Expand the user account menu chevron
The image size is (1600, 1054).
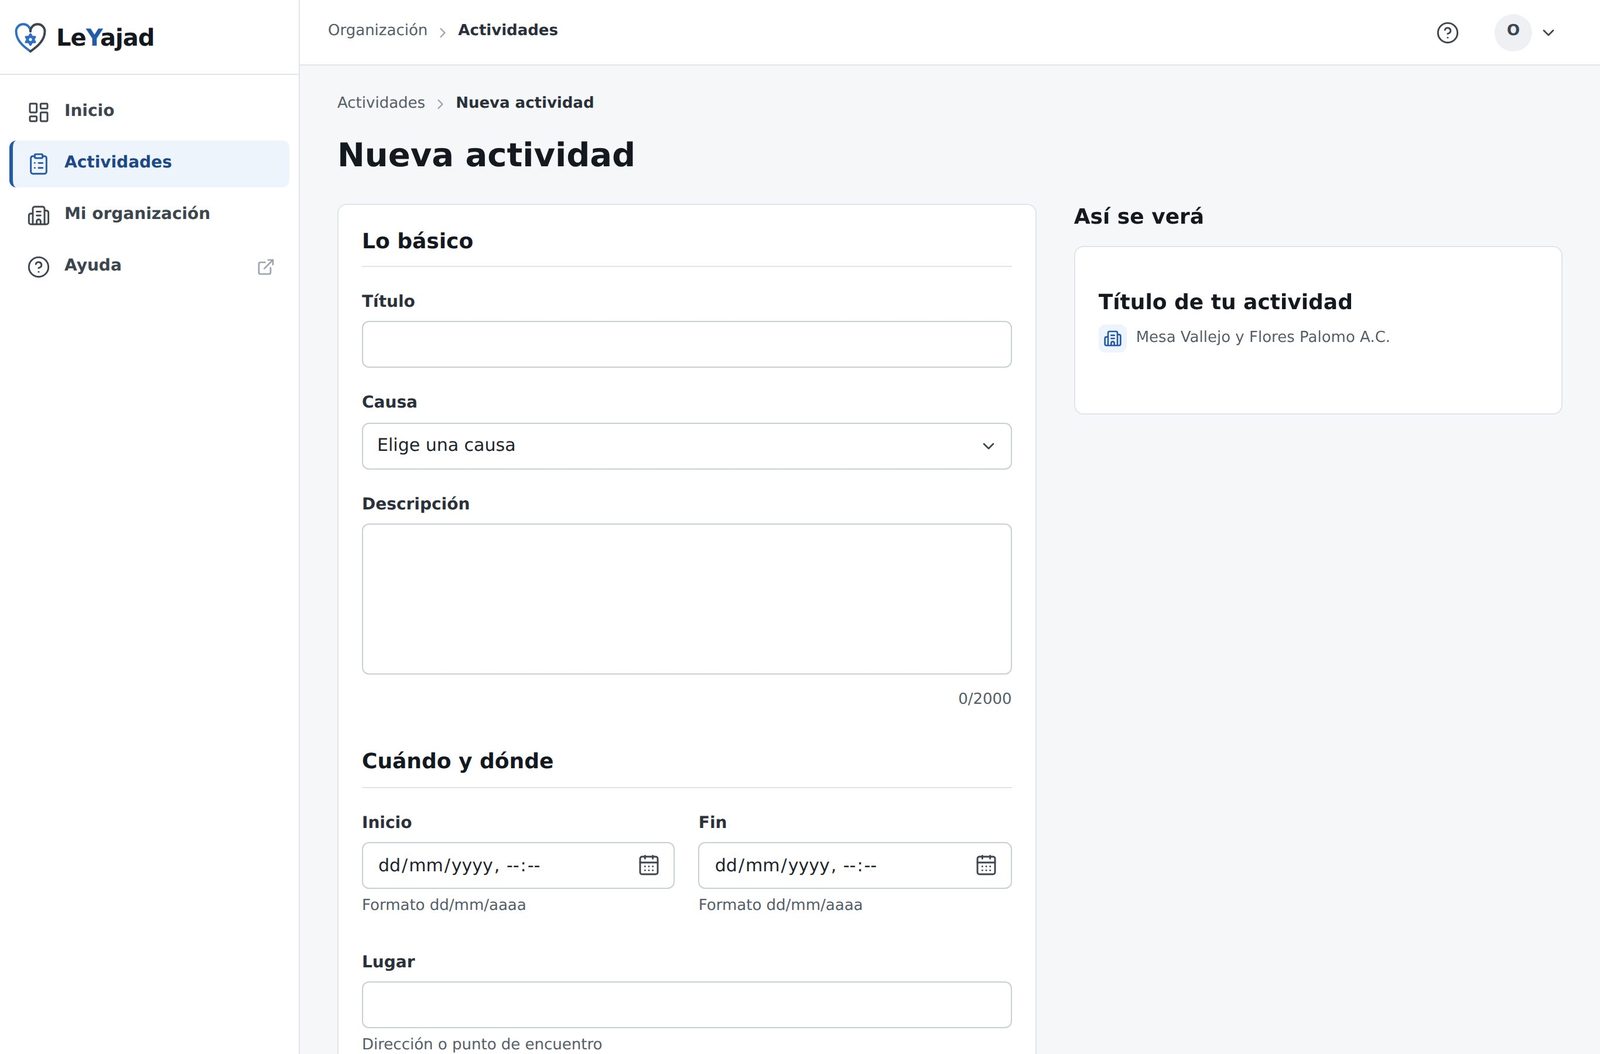(1548, 32)
